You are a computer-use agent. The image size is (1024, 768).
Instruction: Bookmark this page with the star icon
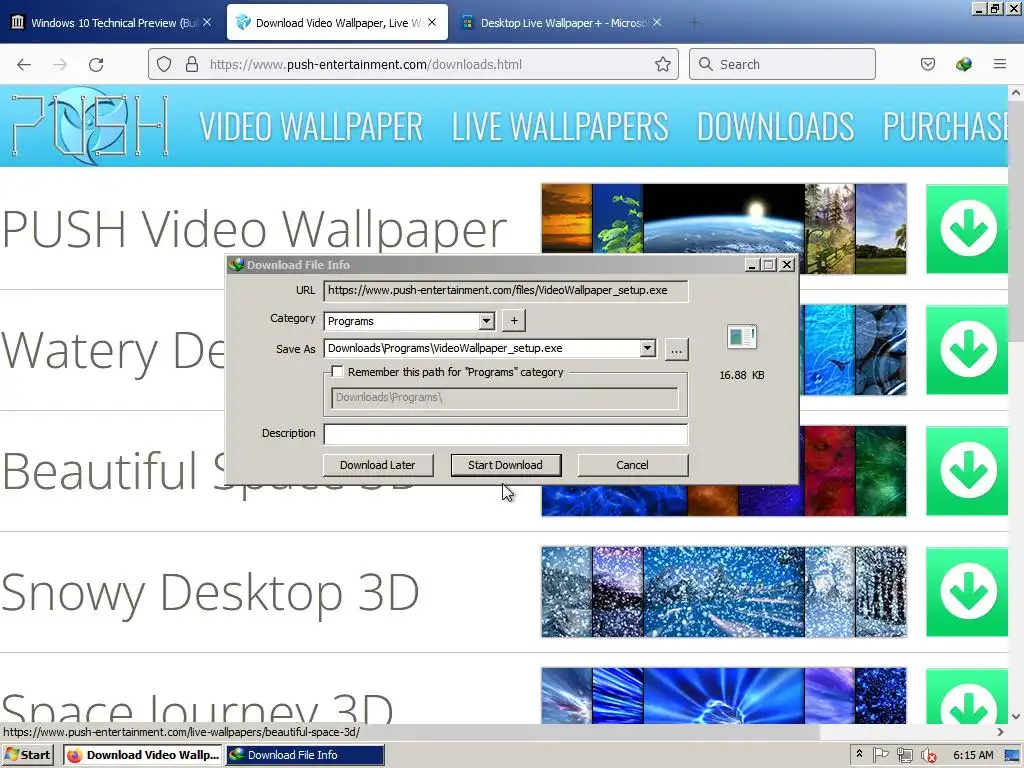(663, 64)
